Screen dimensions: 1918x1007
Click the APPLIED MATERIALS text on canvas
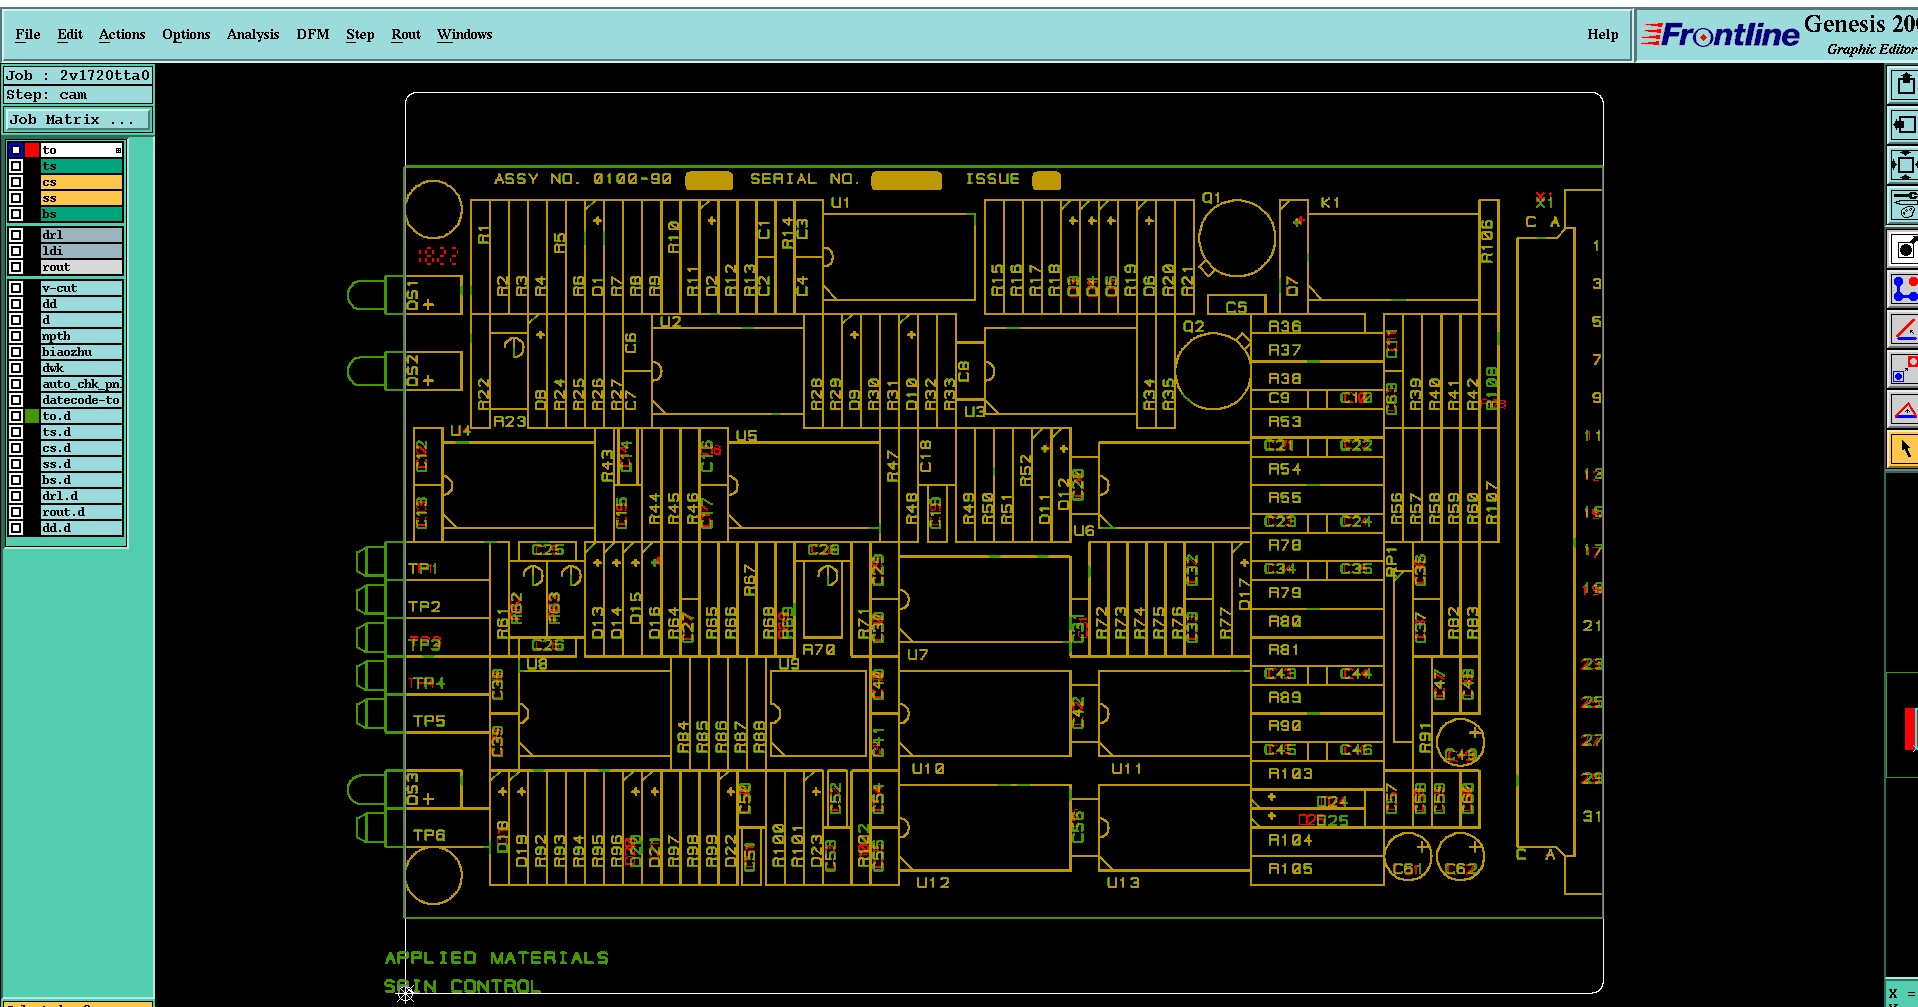click(497, 958)
